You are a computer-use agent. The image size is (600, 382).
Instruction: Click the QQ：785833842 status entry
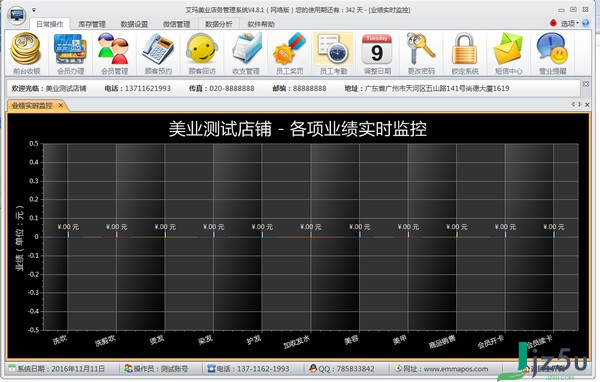[x=346, y=369]
